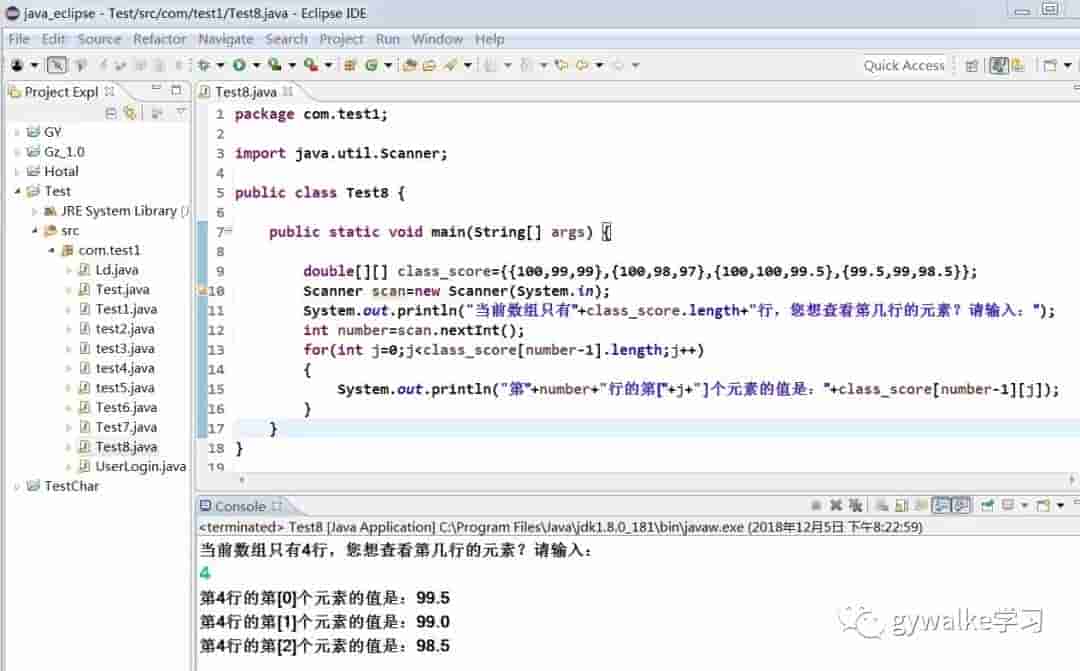Screen dimensions: 1080x671
Task: Click the External Tools run icon
Action: coord(311,65)
